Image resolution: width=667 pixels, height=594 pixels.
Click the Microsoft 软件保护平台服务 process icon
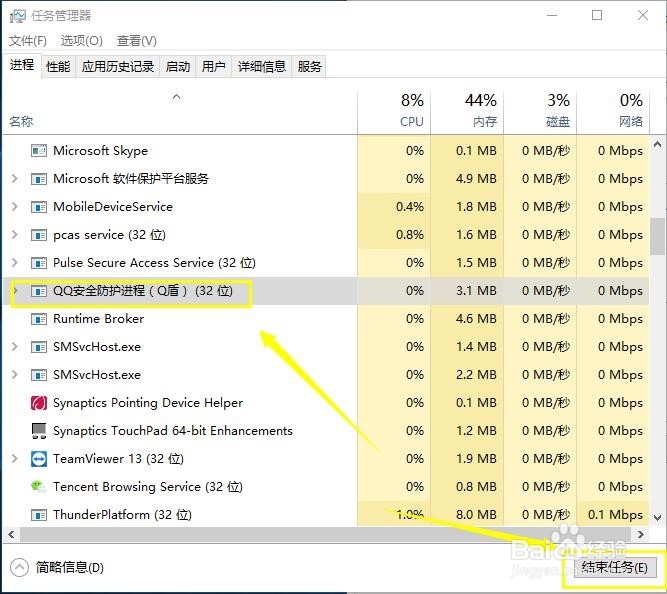[x=39, y=179]
